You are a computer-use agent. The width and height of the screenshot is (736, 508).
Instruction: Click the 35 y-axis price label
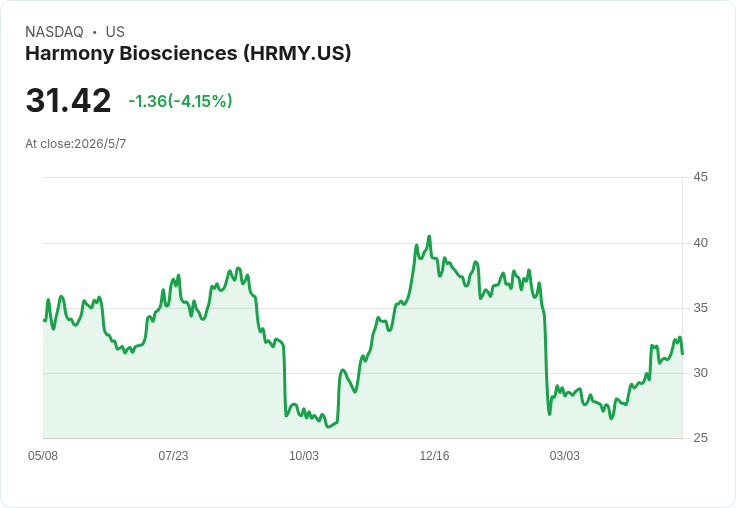pos(700,308)
